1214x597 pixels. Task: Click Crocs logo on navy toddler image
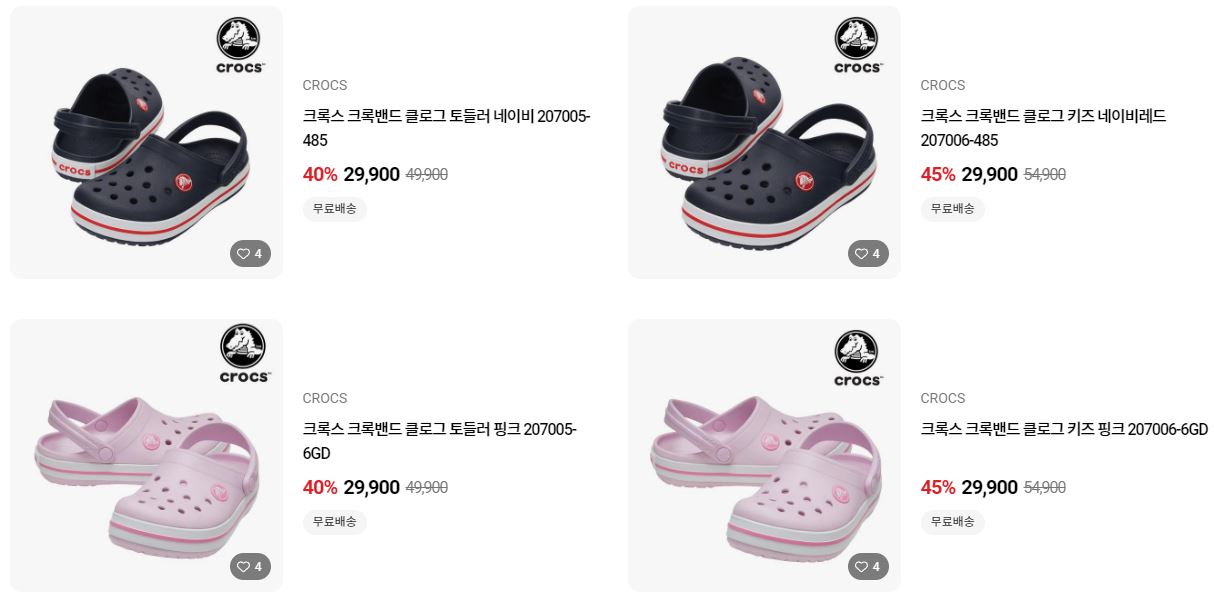241,46
